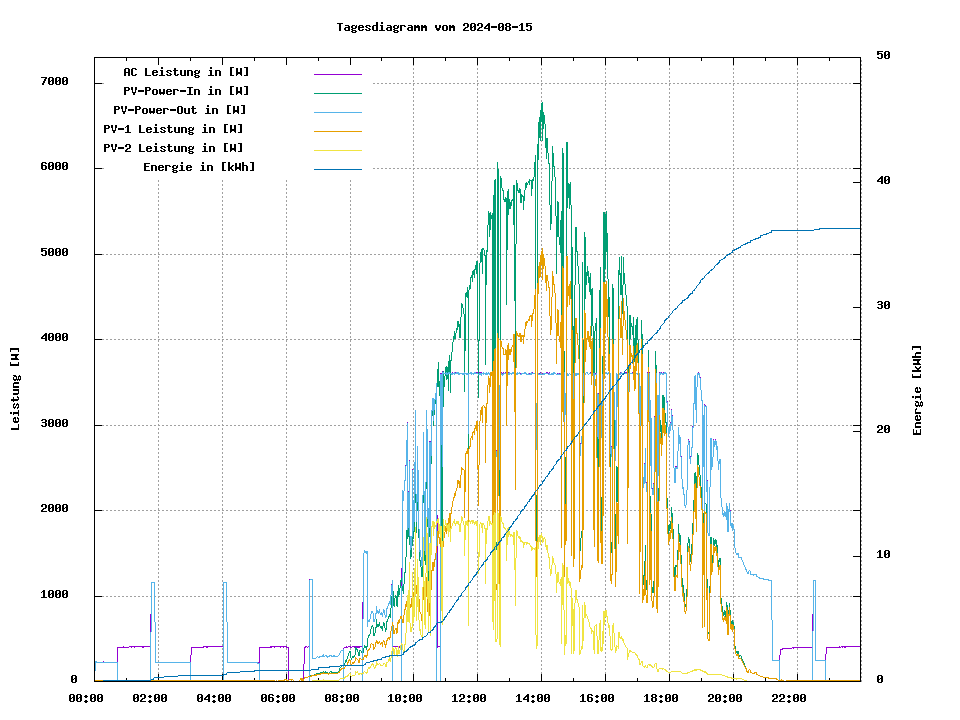Click the 12:00 tick on the time axis
The height and width of the screenshot is (720, 960).
(x=469, y=698)
